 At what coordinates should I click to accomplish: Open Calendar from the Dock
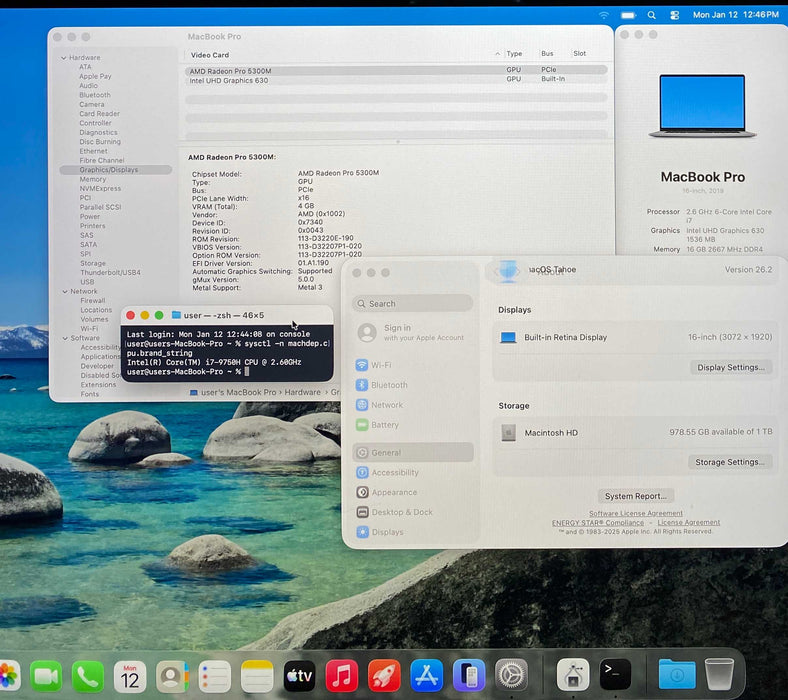pos(130,676)
